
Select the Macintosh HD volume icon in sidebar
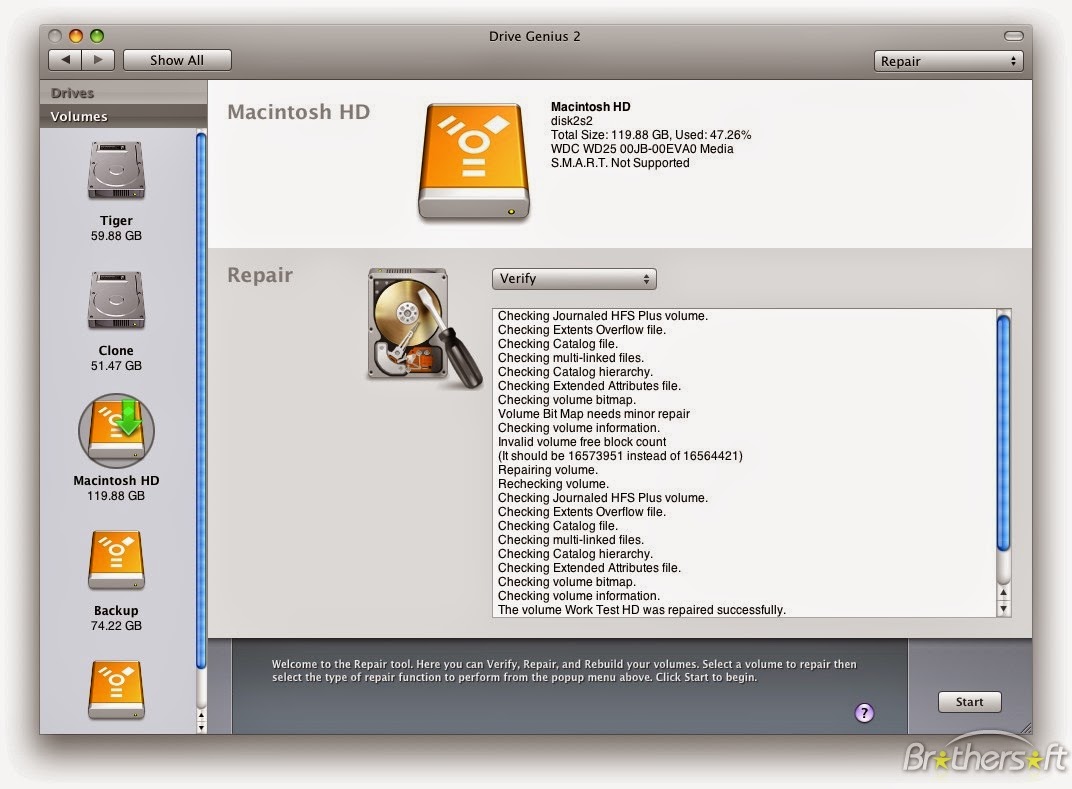[116, 431]
